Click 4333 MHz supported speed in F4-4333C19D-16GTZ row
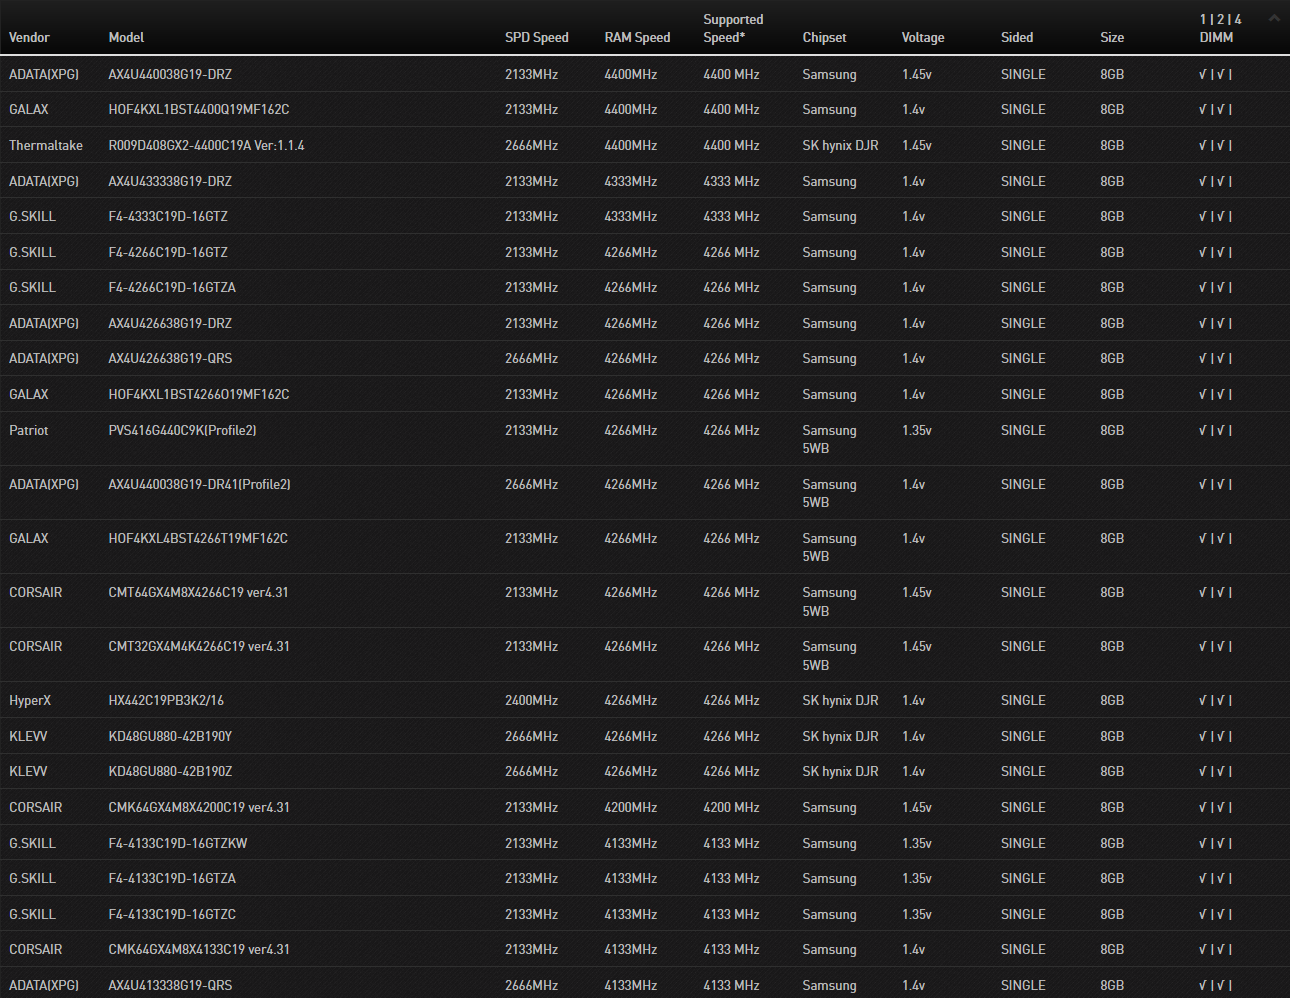 [731, 217]
